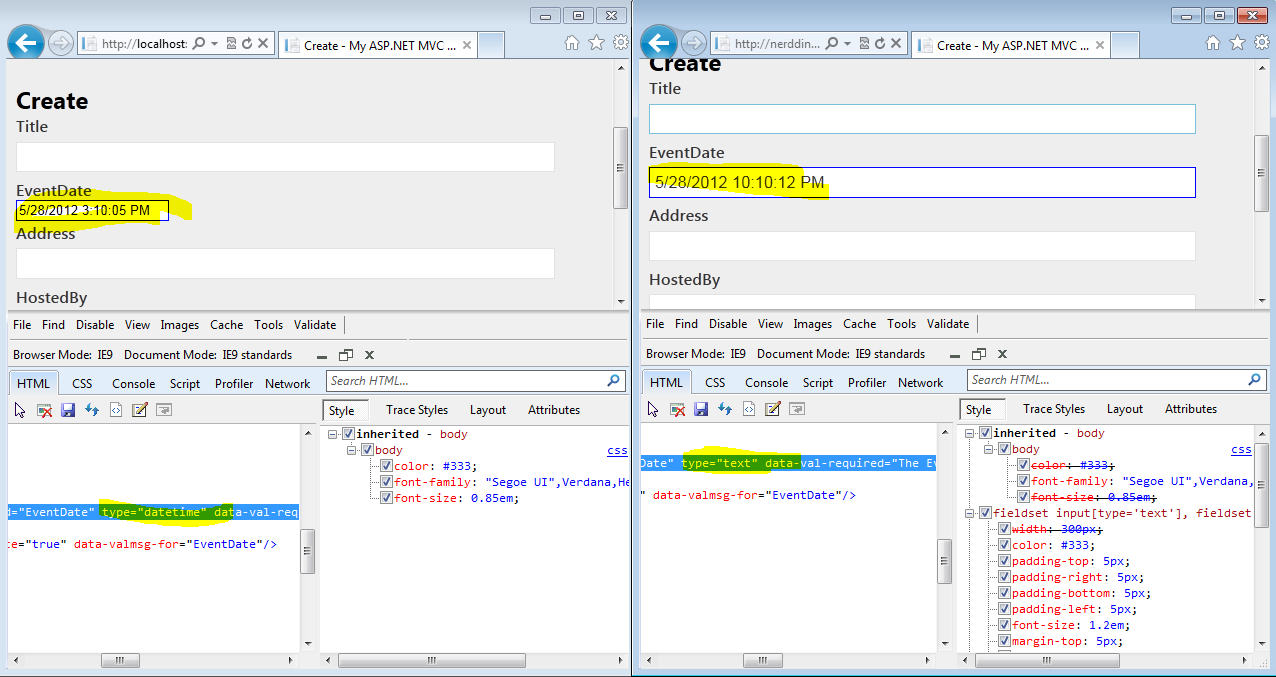Image resolution: width=1276 pixels, height=677 pixels.
Task: Unpin left developer tools panel
Action: click(346, 355)
